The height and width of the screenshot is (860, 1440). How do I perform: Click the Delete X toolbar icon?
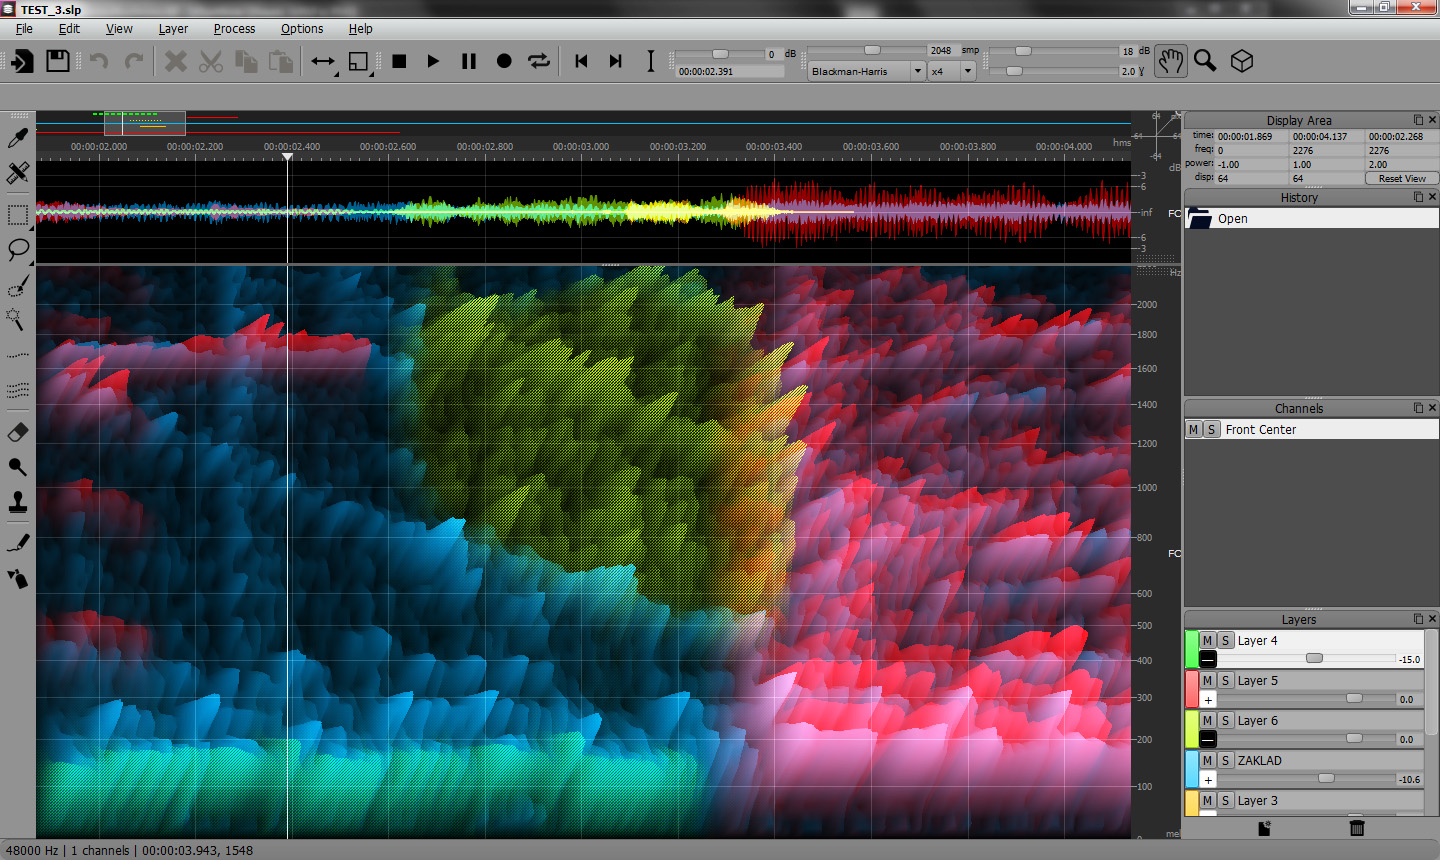click(176, 61)
